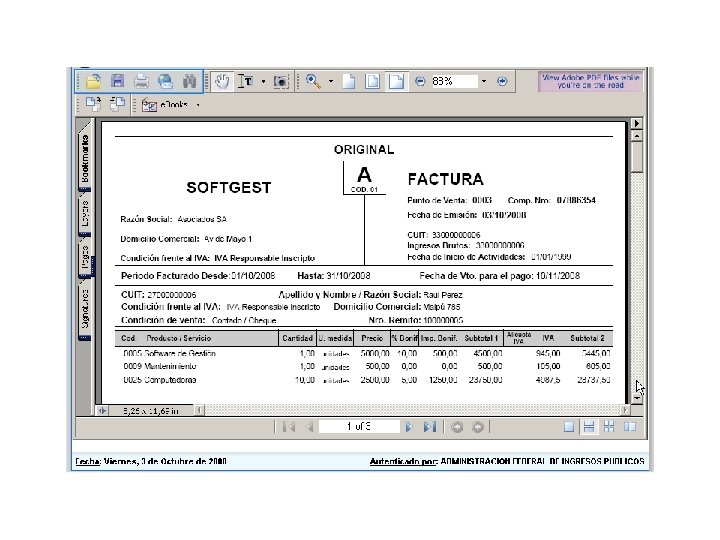Go to First Page
720x540 pixels.
(x=289, y=427)
